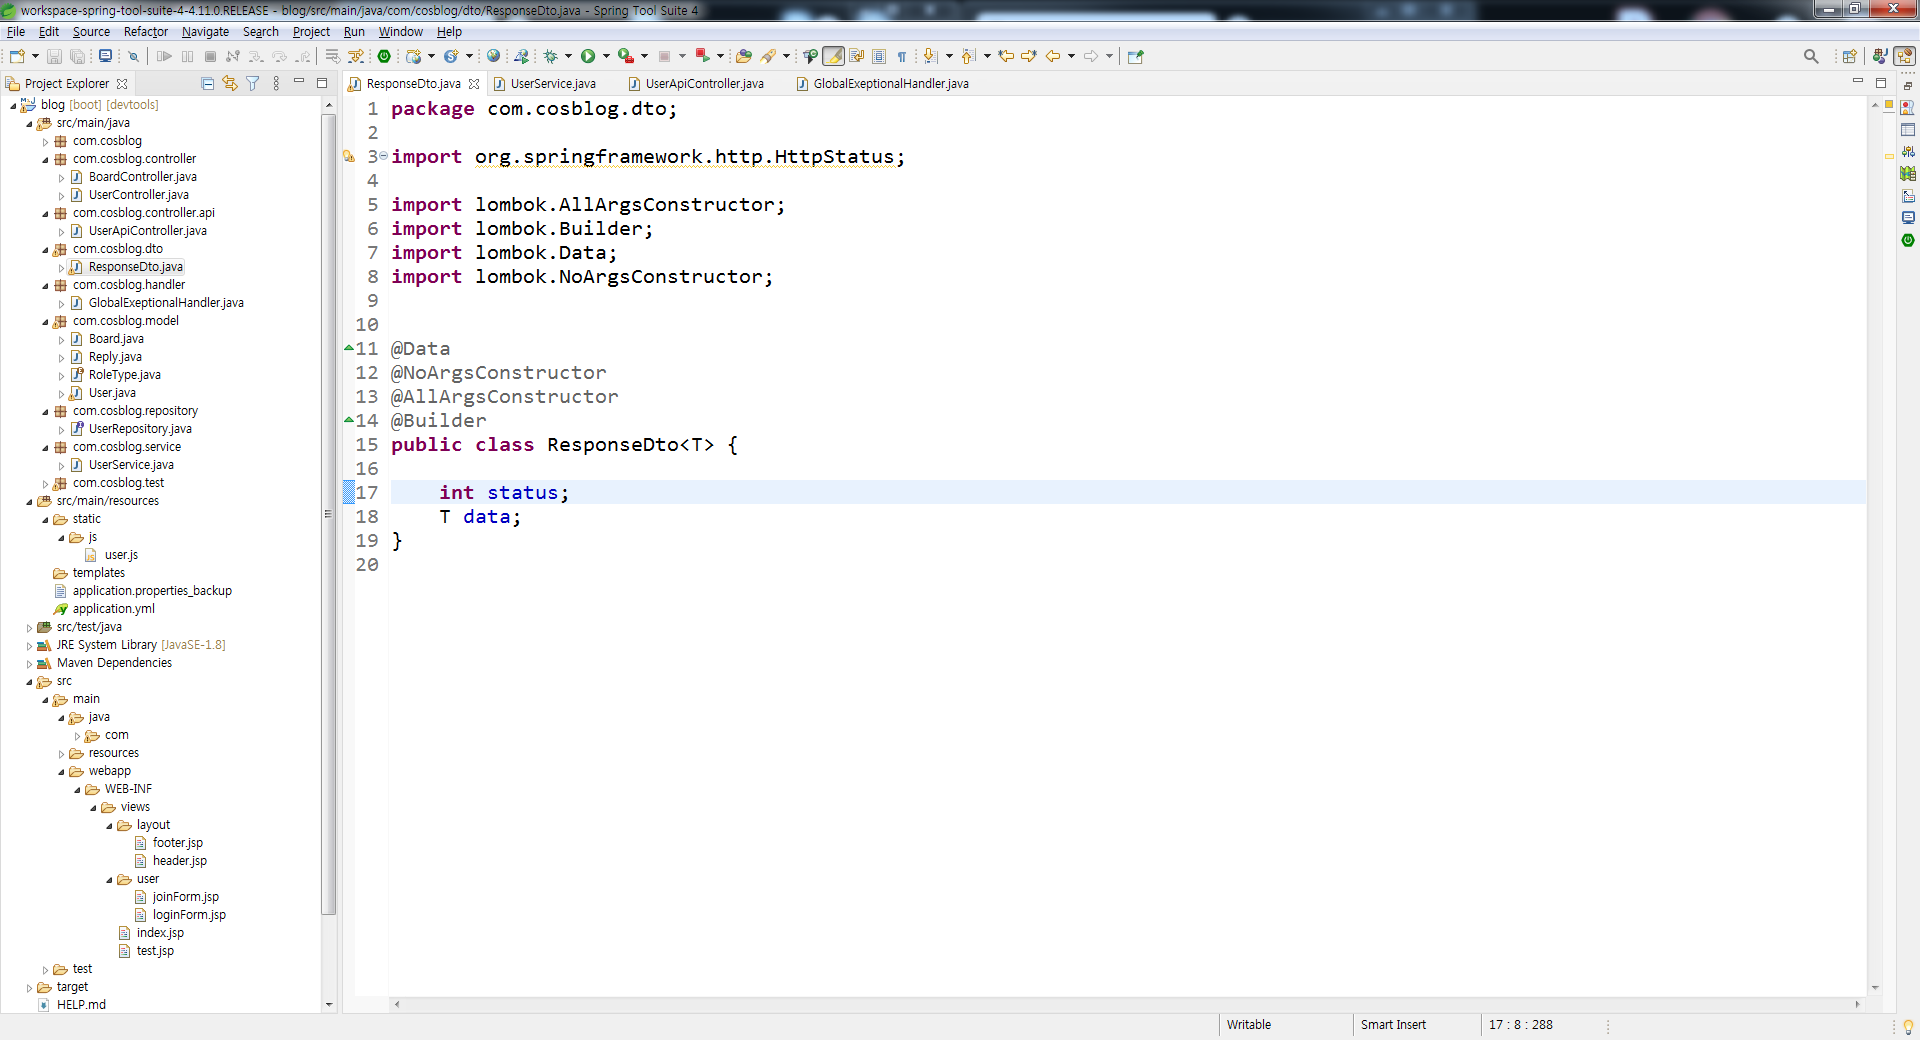Image resolution: width=1920 pixels, height=1040 pixels.
Task: Toggle Word Wrap icon in toolbar
Action: pos(856,56)
